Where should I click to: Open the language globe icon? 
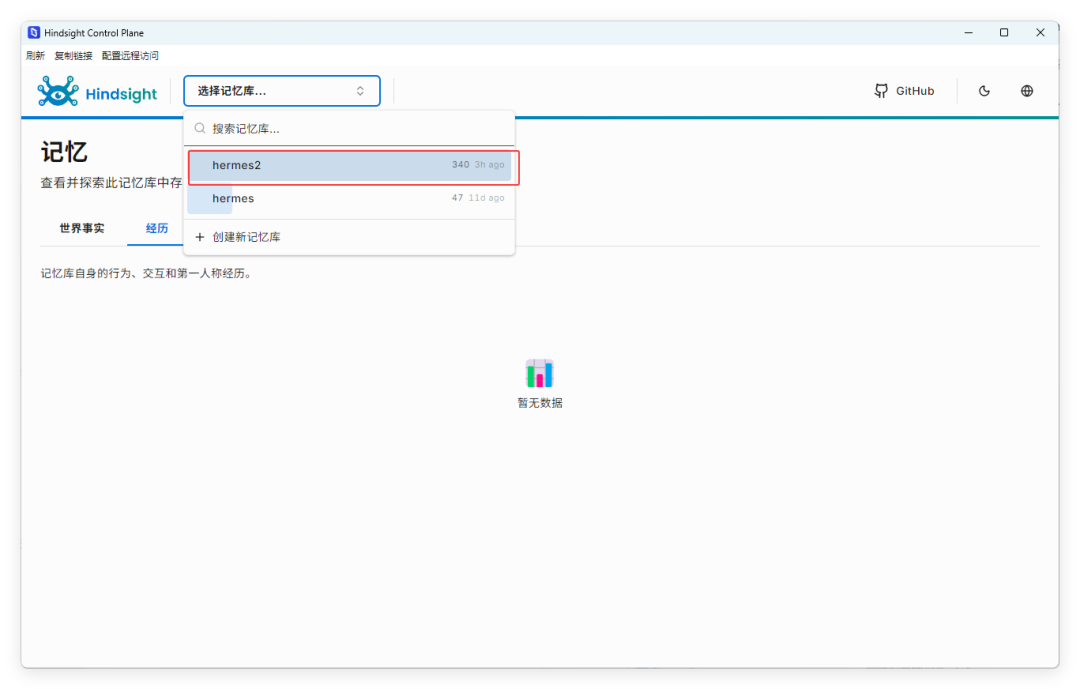(x=1027, y=91)
